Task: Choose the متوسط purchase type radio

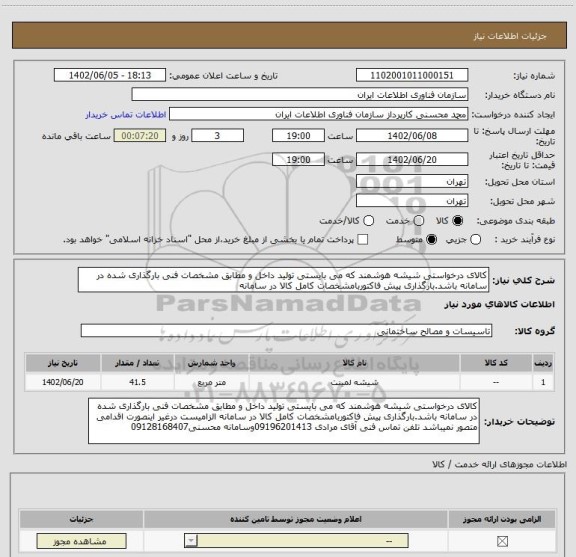Action: point(431,240)
